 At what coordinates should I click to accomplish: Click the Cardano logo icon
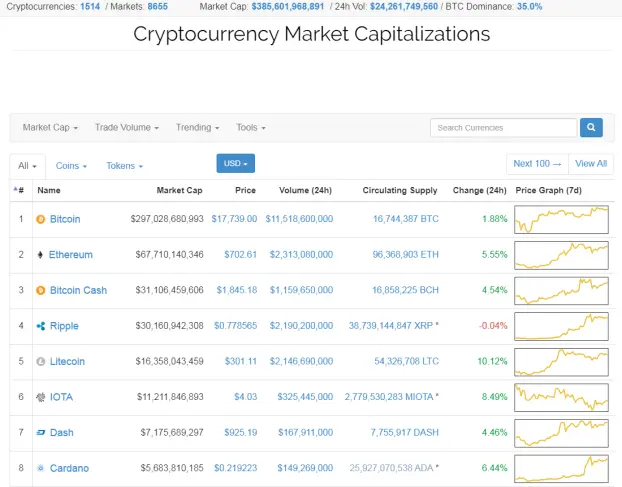(40, 468)
